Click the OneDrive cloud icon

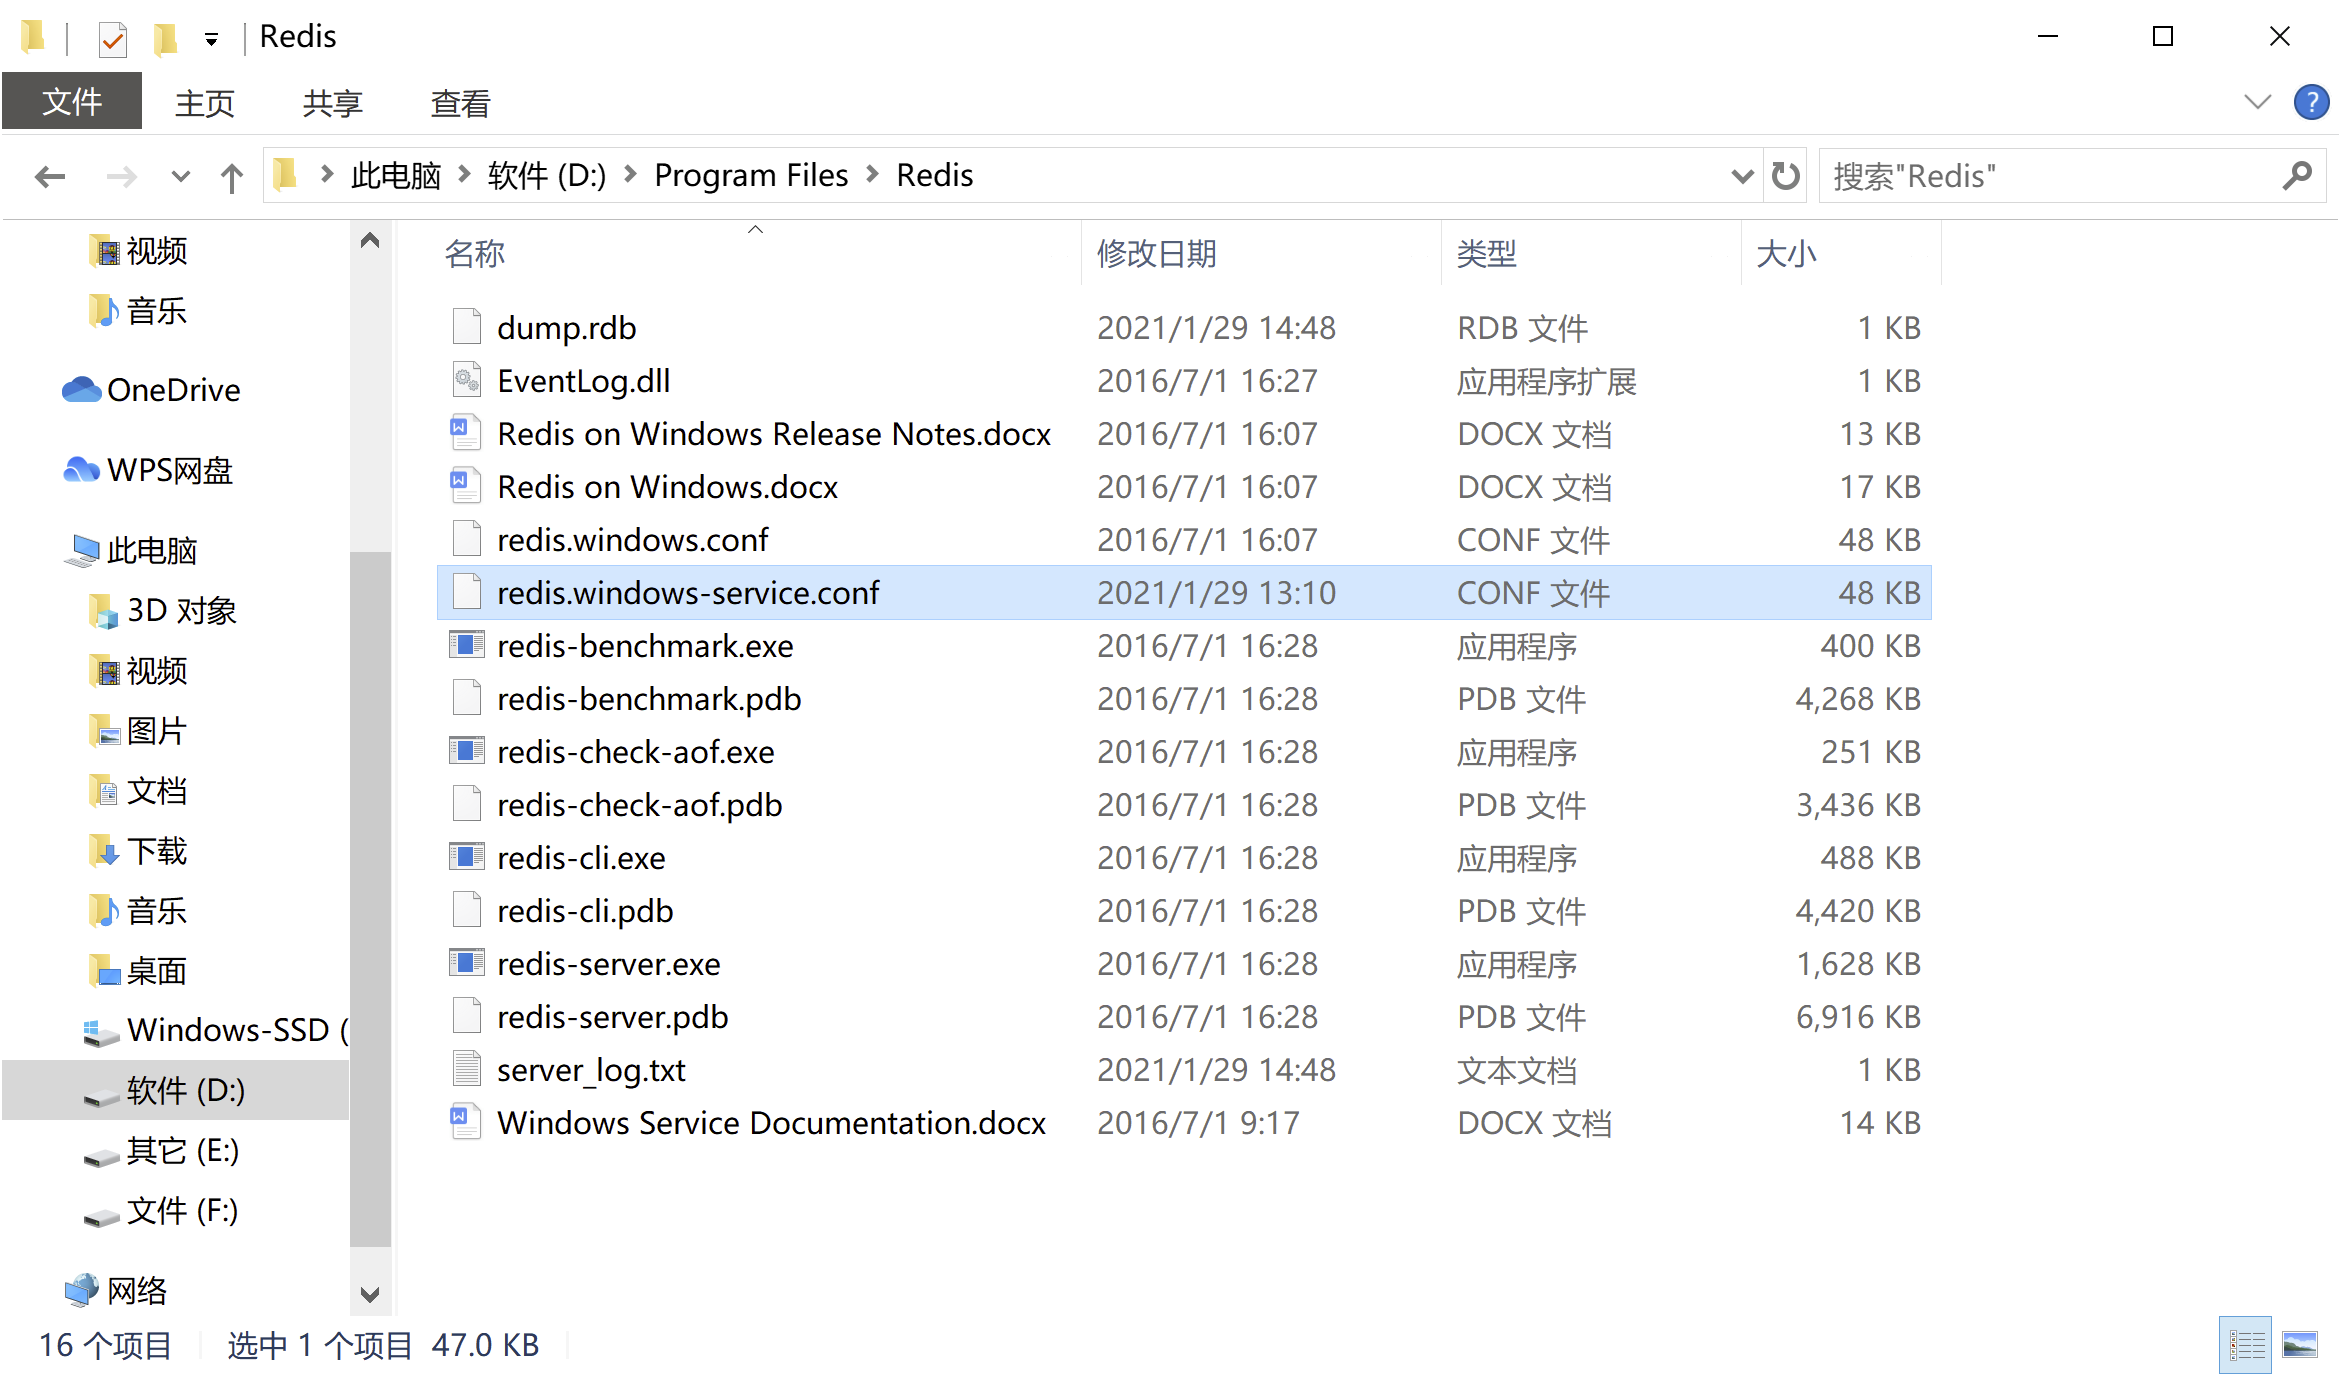[x=81, y=389]
